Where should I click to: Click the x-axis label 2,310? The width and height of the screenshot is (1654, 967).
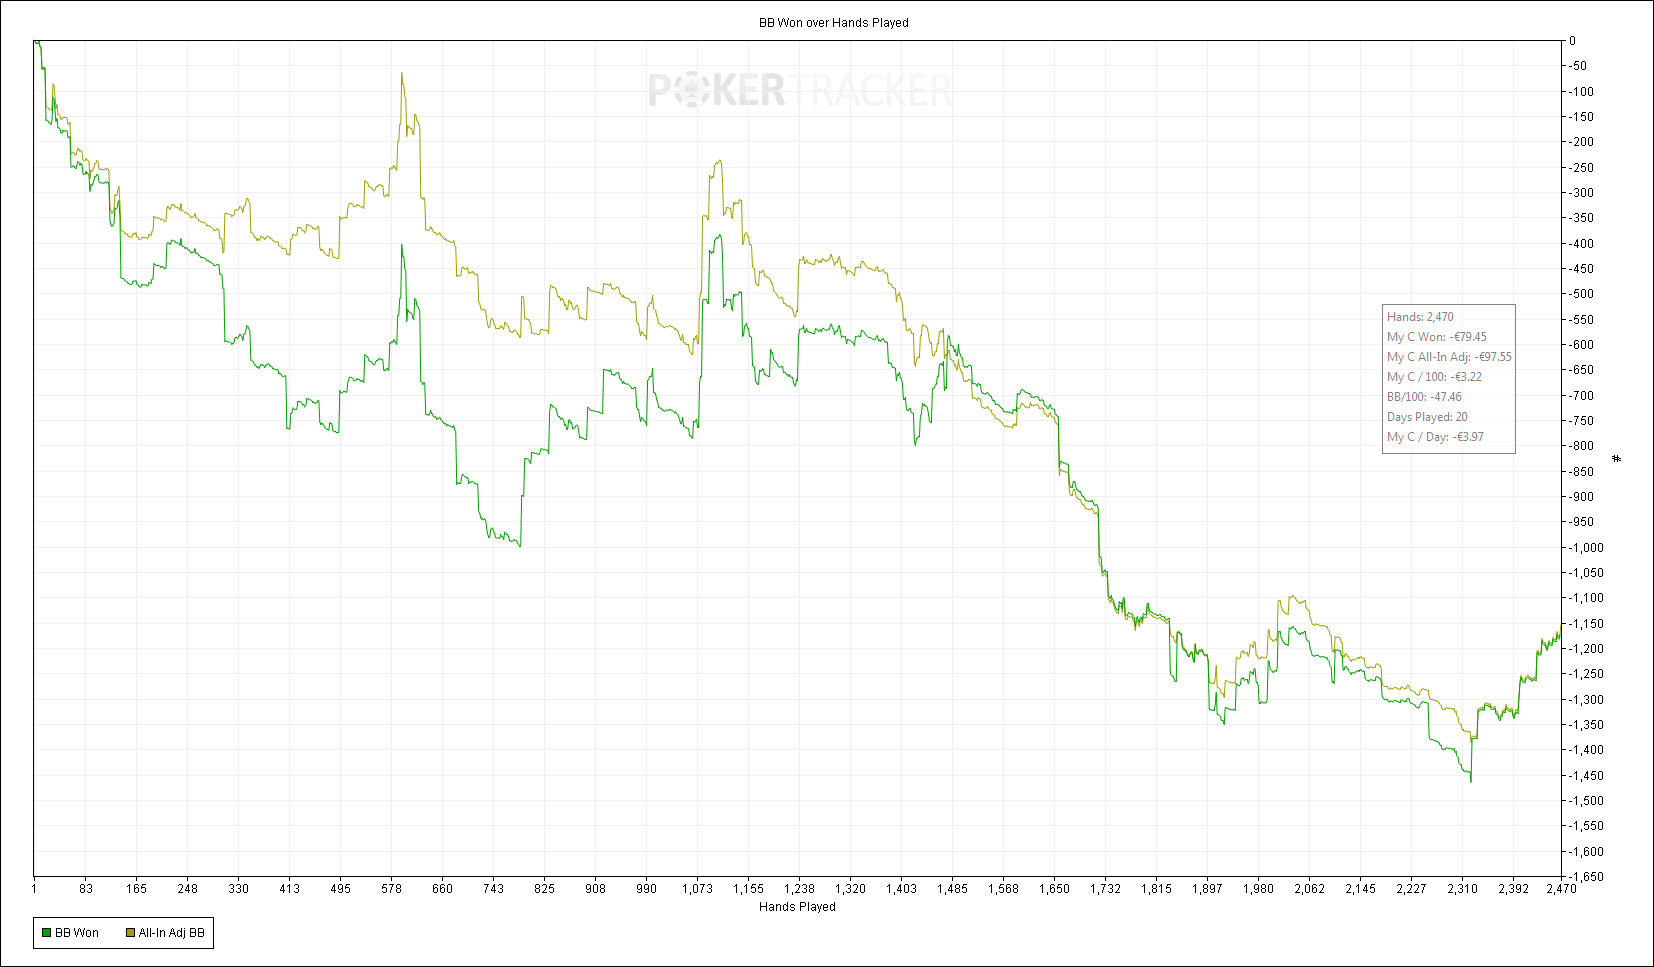[x=1462, y=889]
